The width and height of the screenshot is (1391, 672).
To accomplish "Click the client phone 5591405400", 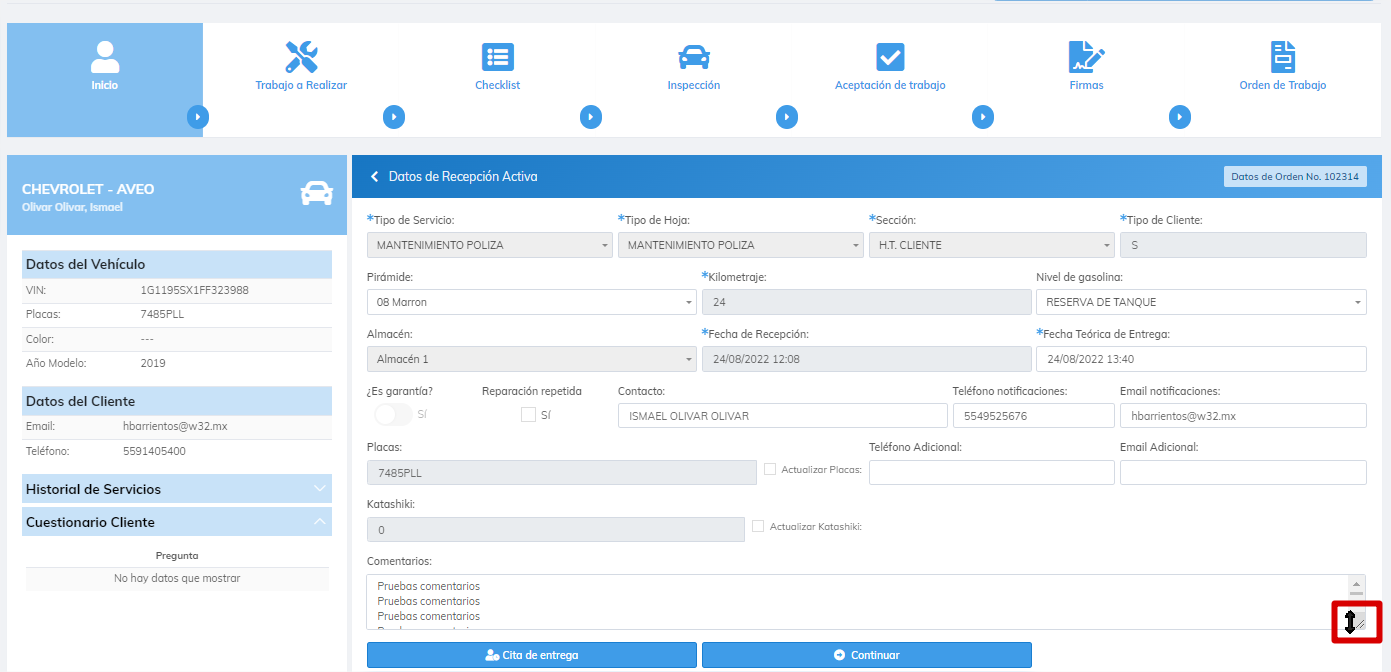I will pos(154,451).
